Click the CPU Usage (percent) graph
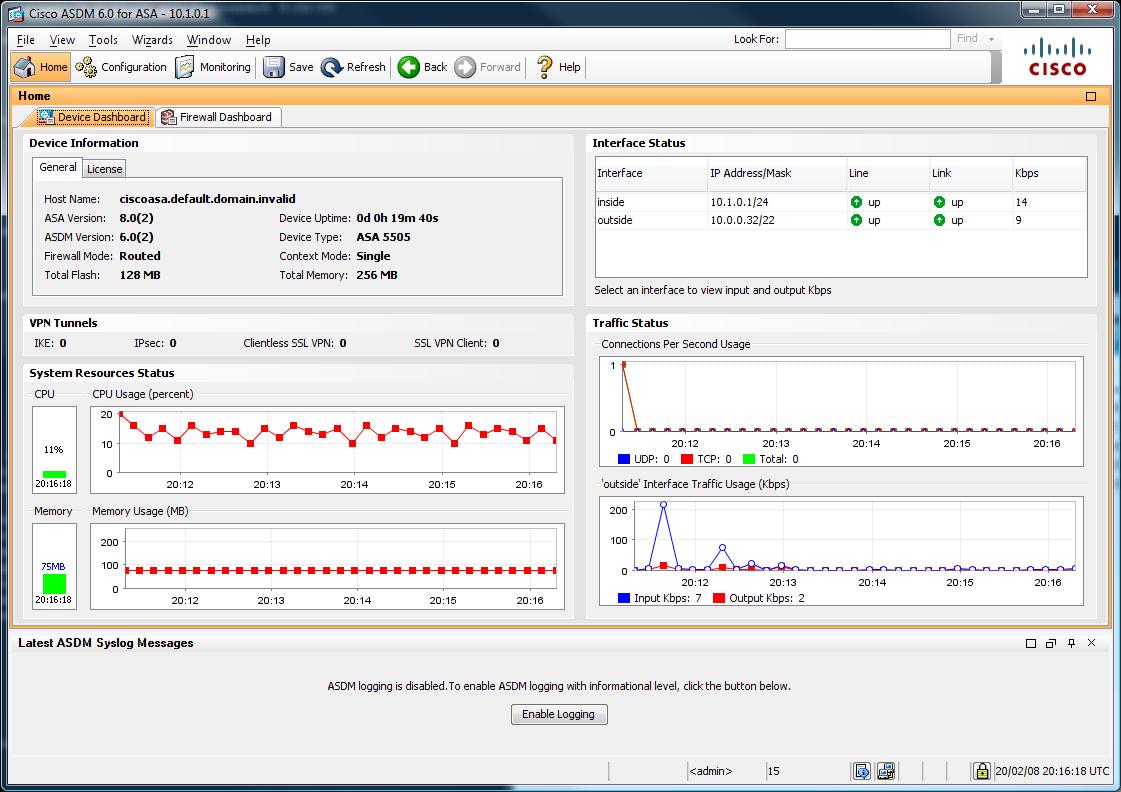The width and height of the screenshot is (1121, 792). 327,450
